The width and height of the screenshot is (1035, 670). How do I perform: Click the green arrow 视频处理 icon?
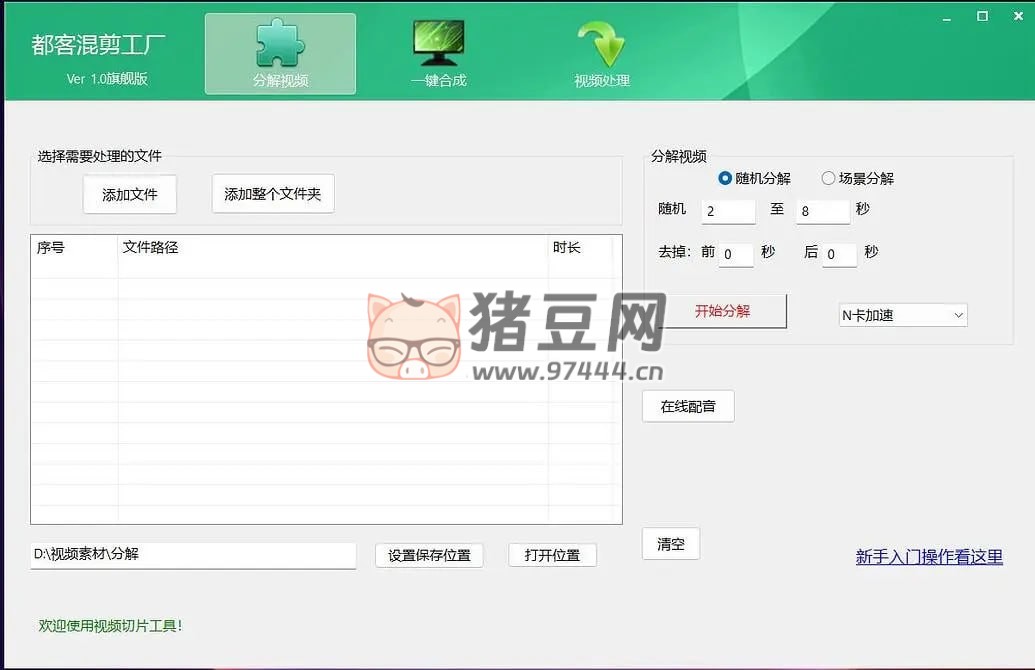601,44
